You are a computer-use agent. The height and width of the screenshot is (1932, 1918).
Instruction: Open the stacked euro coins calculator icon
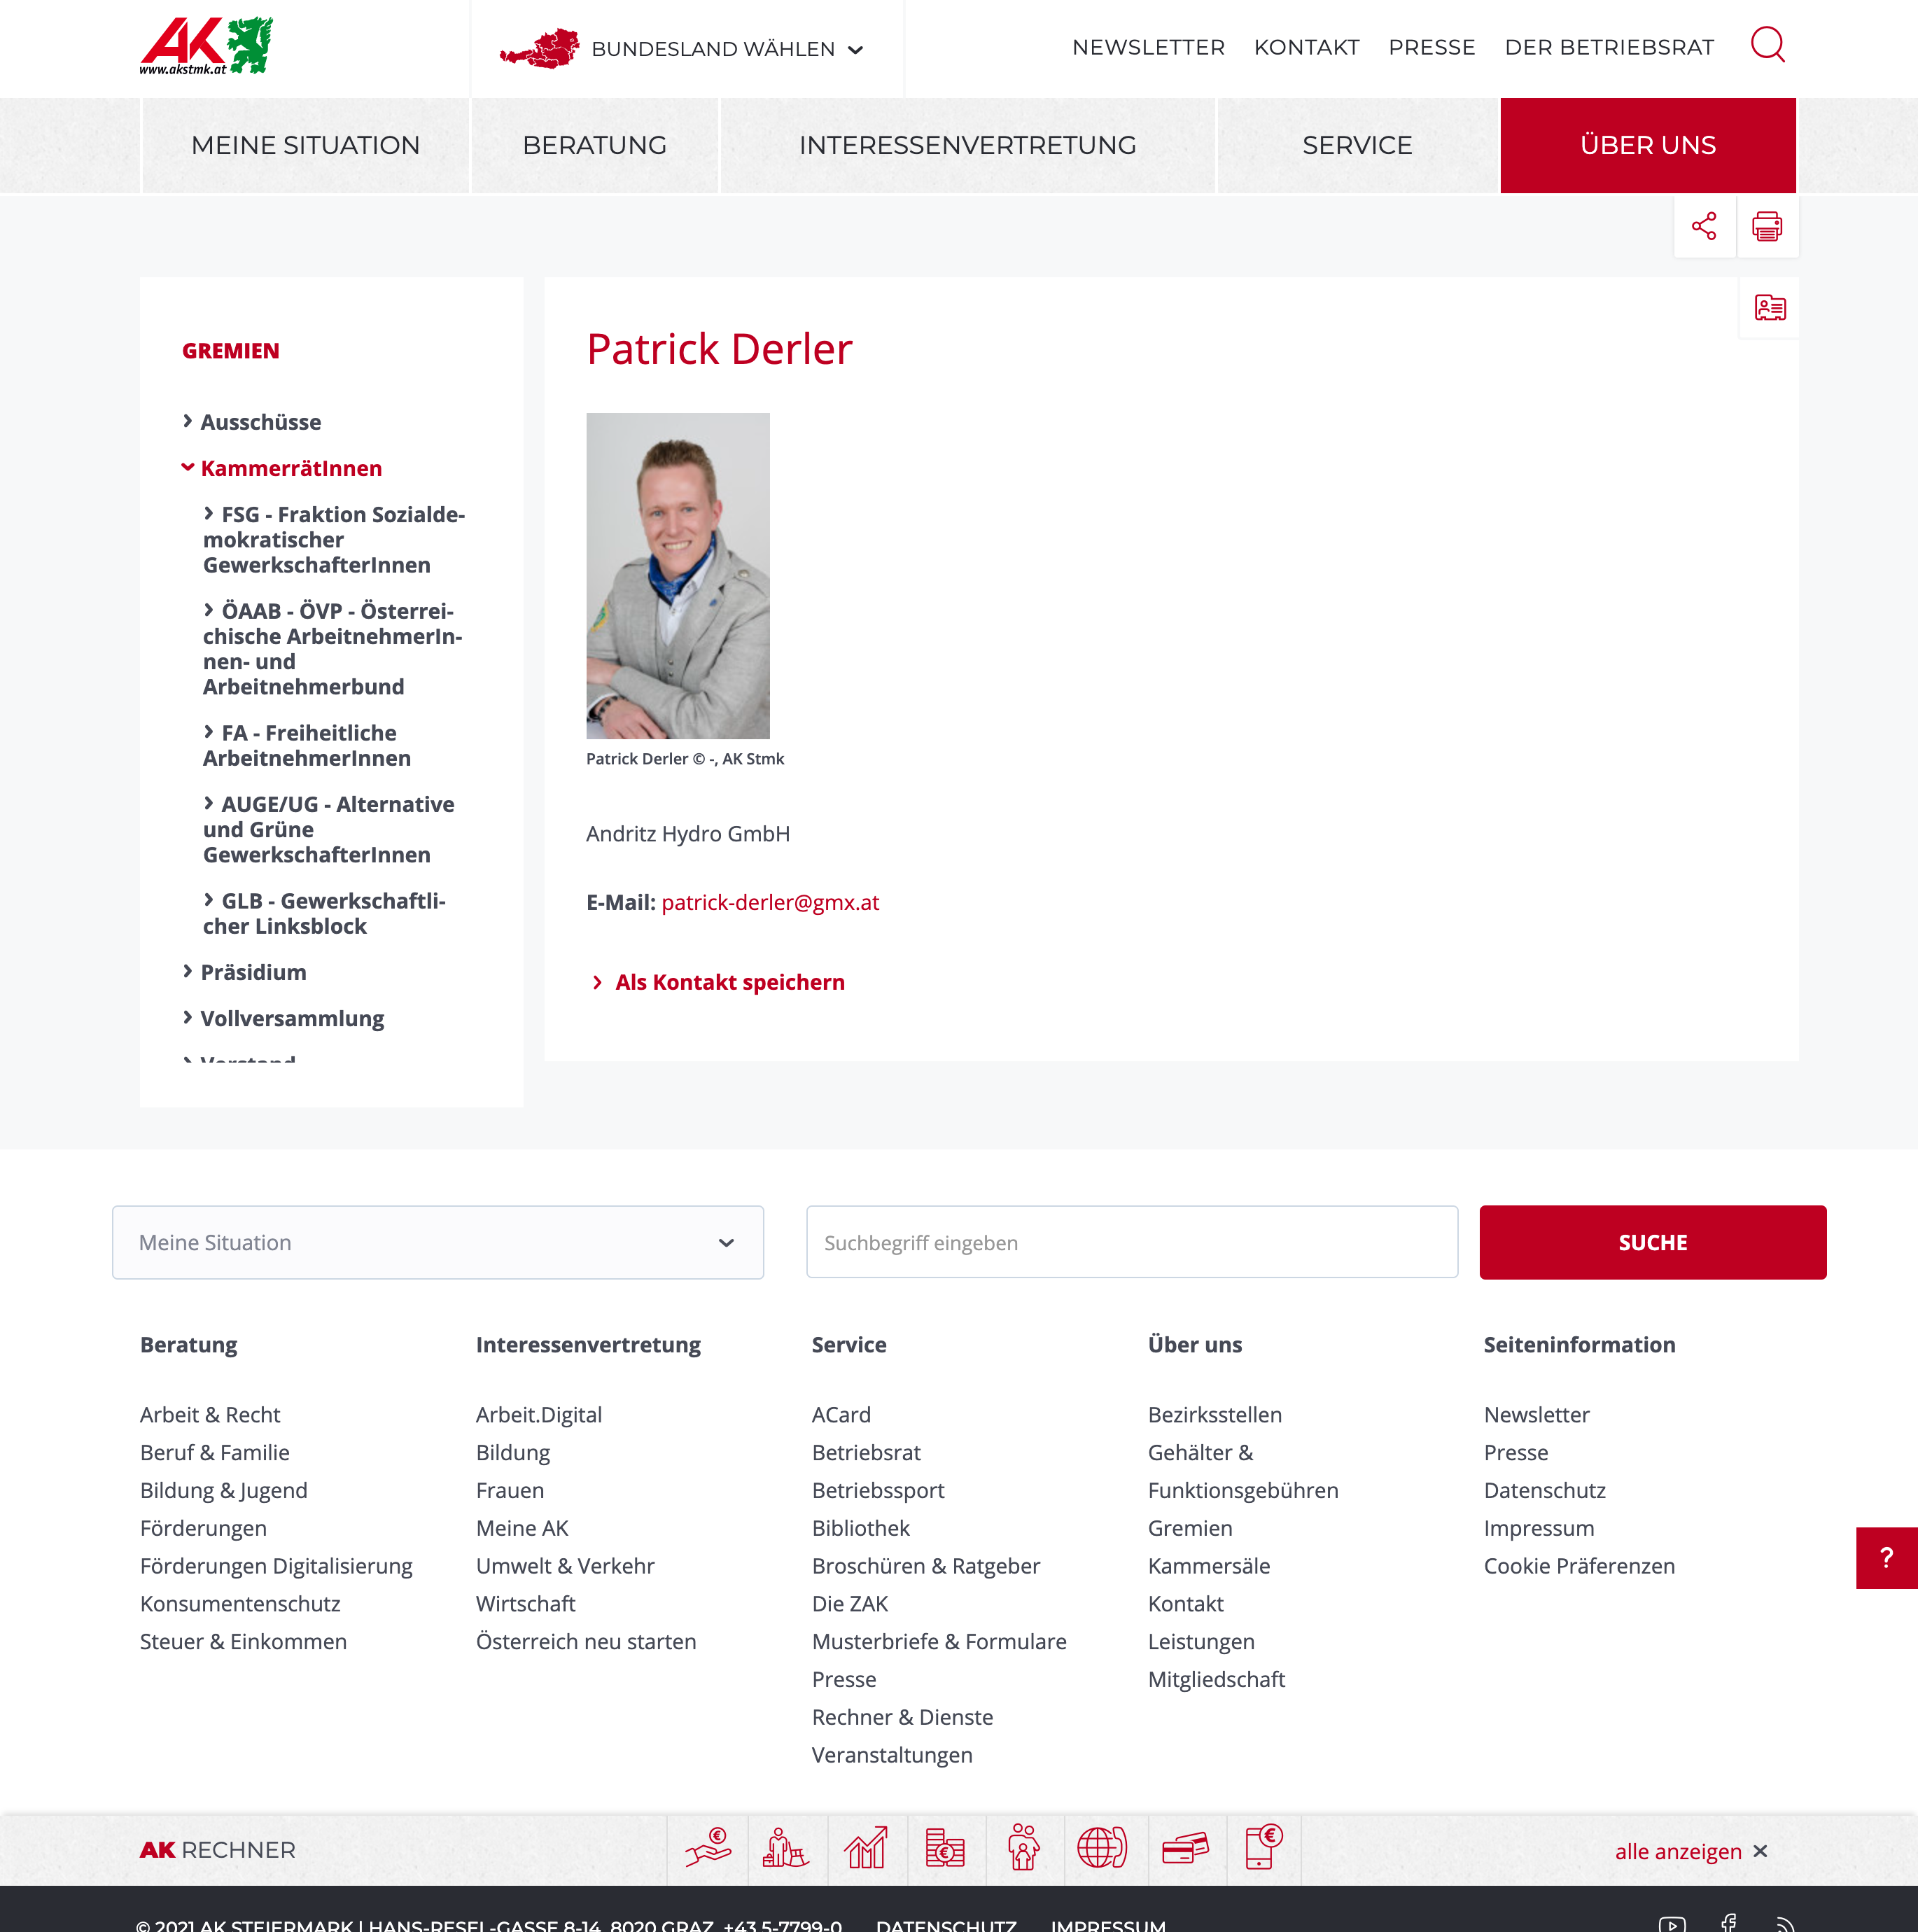(945, 1849)
